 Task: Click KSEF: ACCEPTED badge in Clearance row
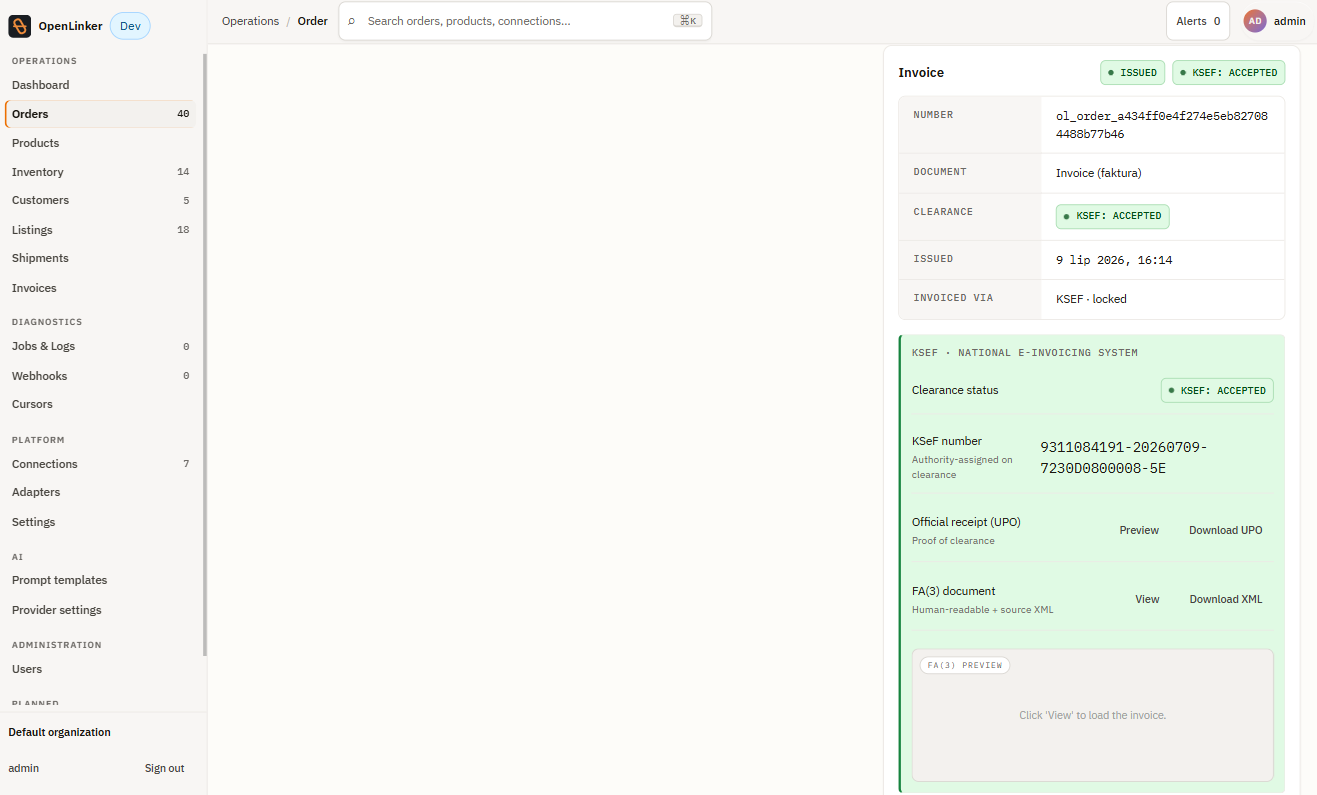1113,216
